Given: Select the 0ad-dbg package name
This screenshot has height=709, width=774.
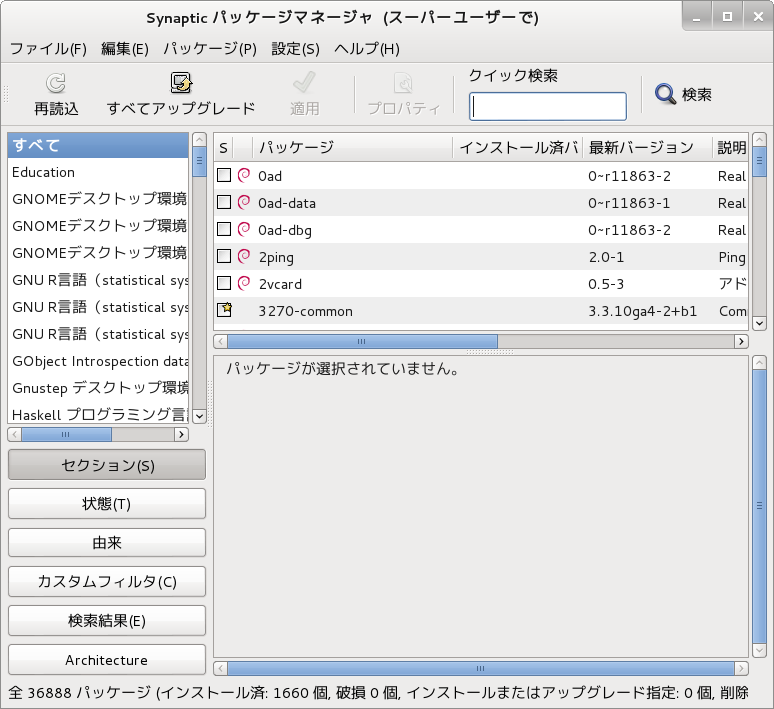Looking at the screenshot, I should click(285, 231).
